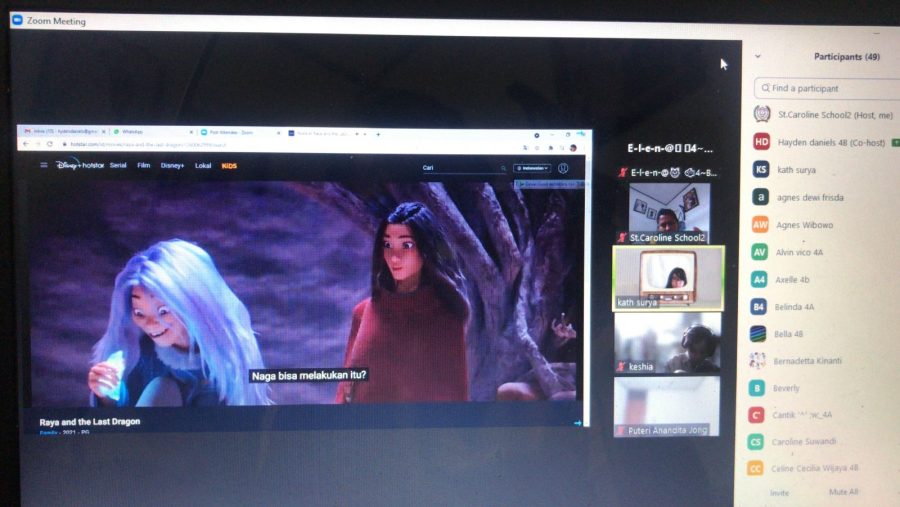This screenshot has width=900, height=507.
Task: Open the Indonesian language dropdown
Action: (532, 168)
